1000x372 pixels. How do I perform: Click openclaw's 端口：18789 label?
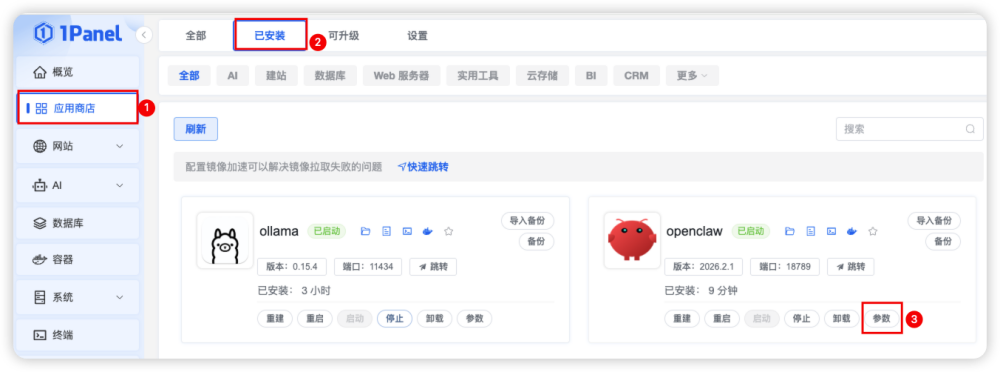(x=784, y=267)
